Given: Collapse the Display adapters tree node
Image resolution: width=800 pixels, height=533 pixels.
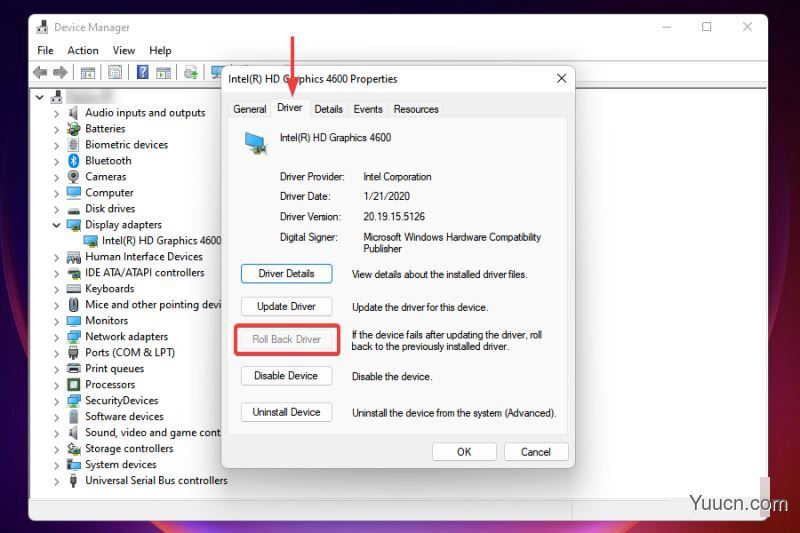Looking at the screenshot, I should pos(56,225).
